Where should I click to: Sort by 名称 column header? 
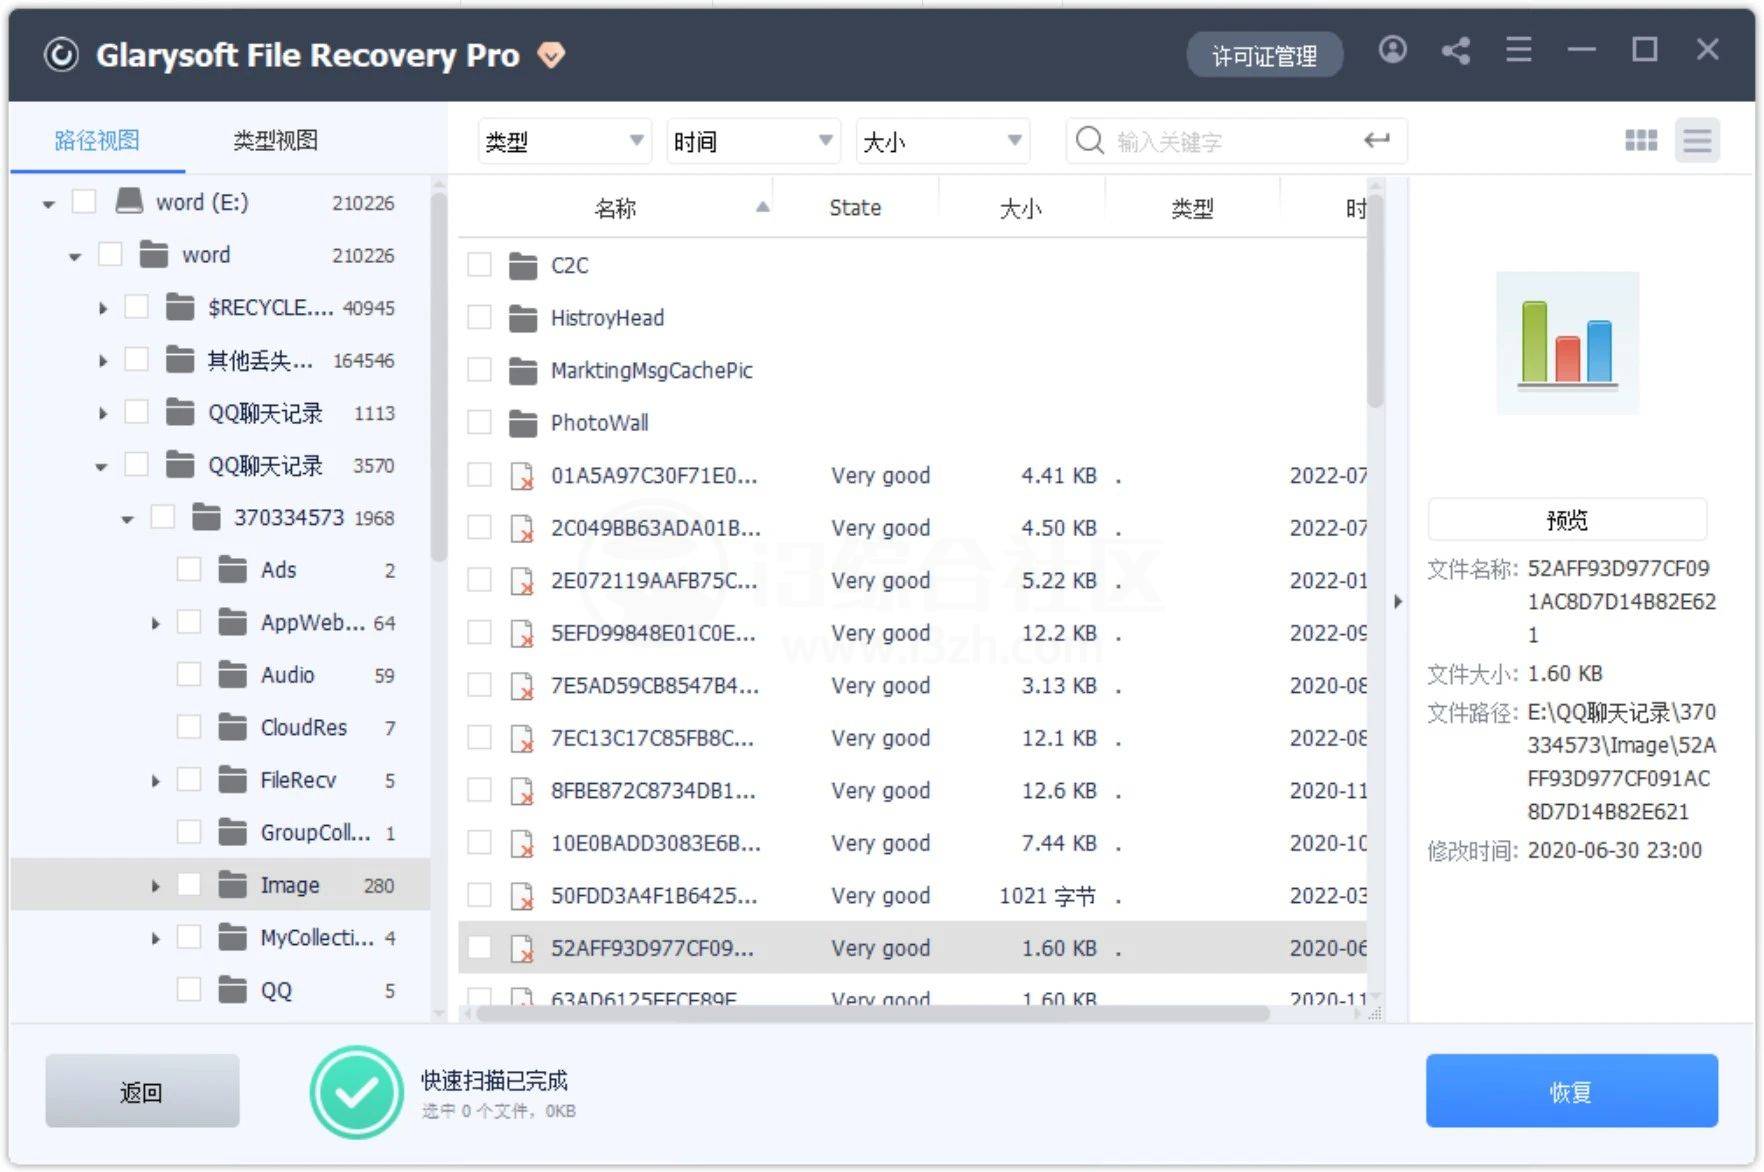coord(615,208)
